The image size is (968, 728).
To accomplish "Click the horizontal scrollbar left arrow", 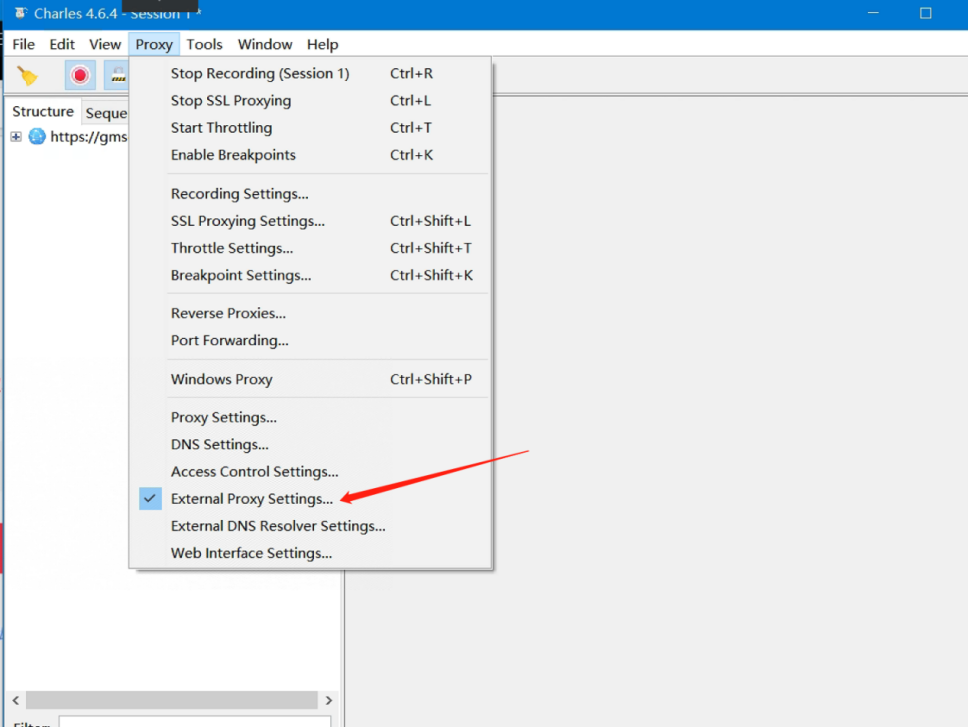I will [x=16, y=700].
